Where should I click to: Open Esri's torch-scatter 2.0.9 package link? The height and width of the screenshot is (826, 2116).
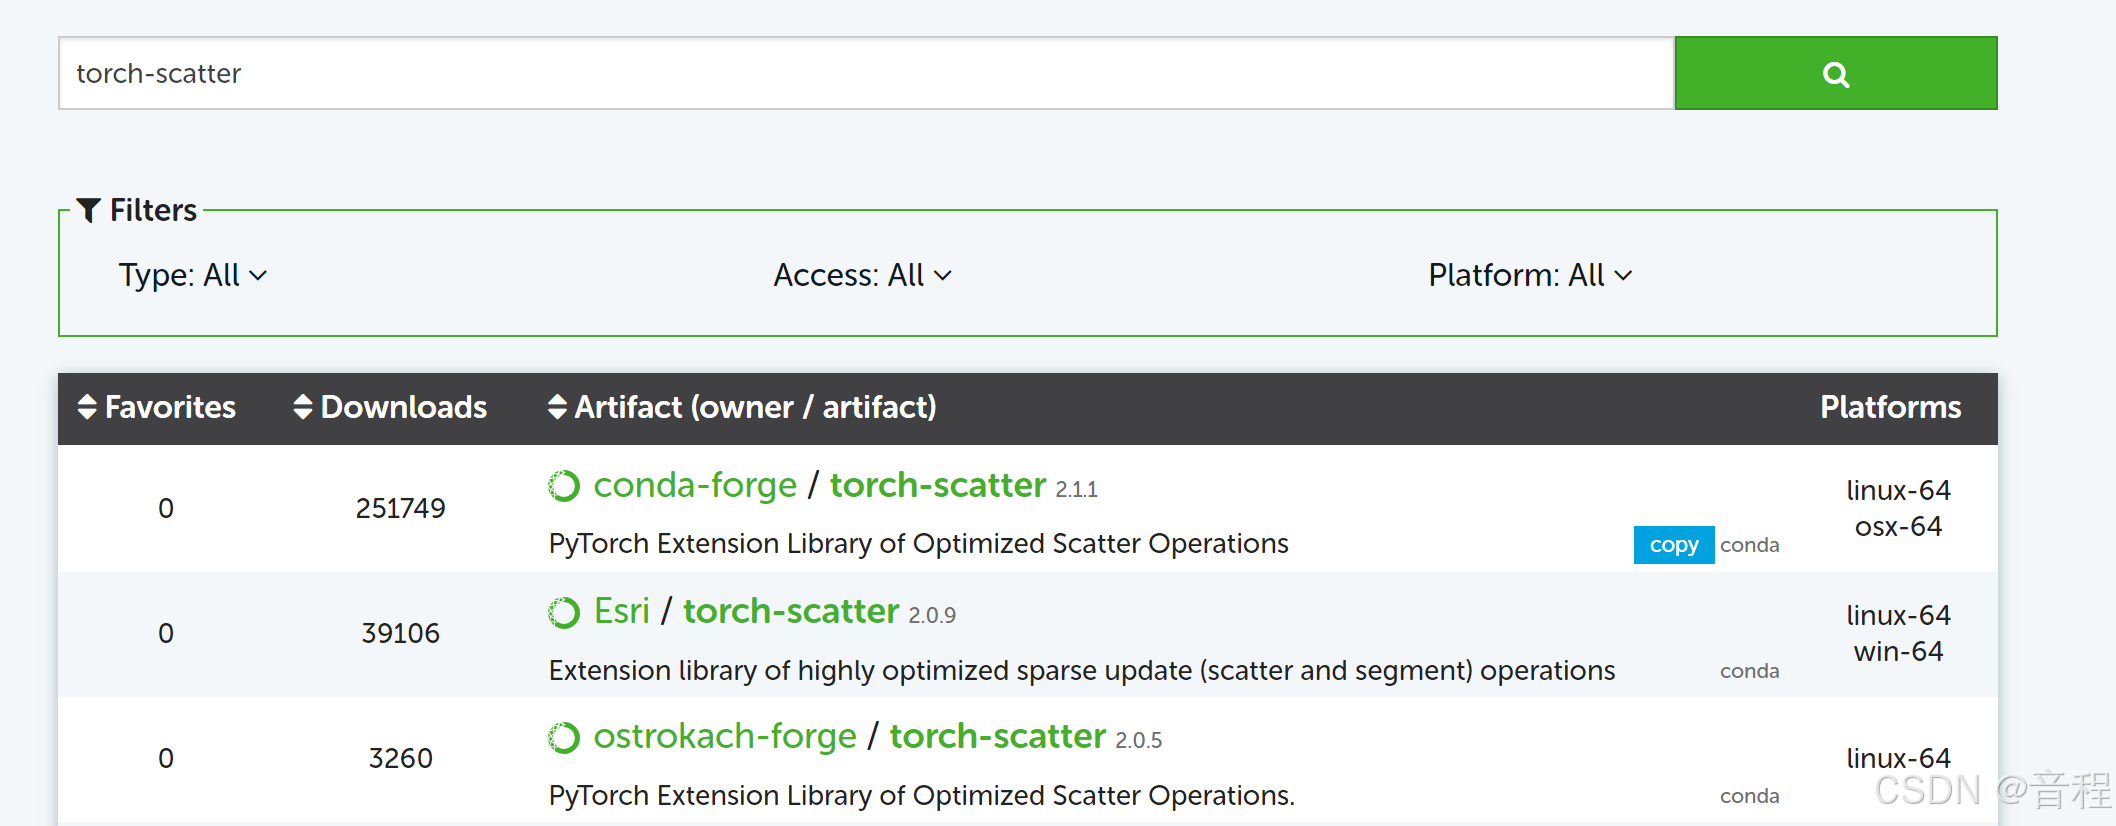pos(791,611)
